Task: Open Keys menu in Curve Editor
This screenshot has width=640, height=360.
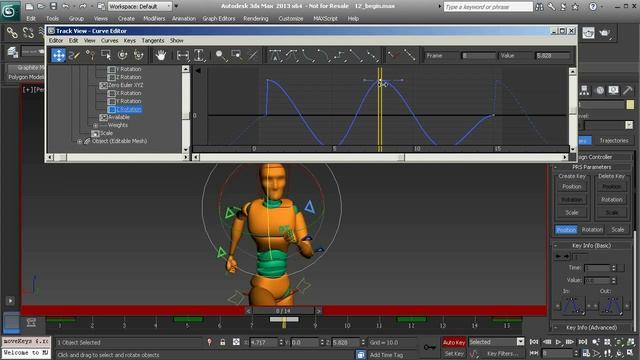Action: pyautogui.click(x=129, y=40)
